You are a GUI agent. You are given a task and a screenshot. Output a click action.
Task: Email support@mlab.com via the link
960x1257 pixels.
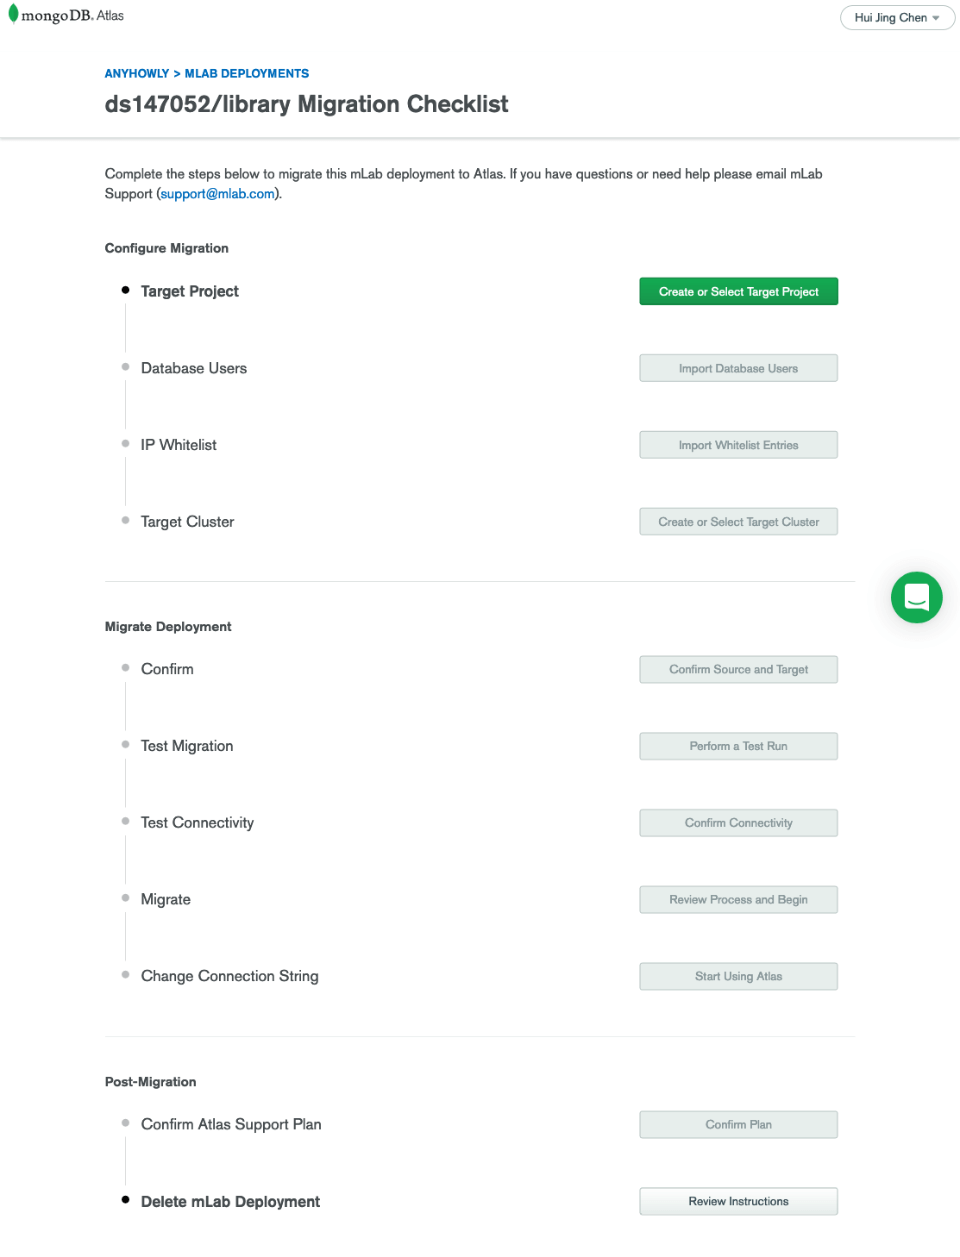point(218,194)
